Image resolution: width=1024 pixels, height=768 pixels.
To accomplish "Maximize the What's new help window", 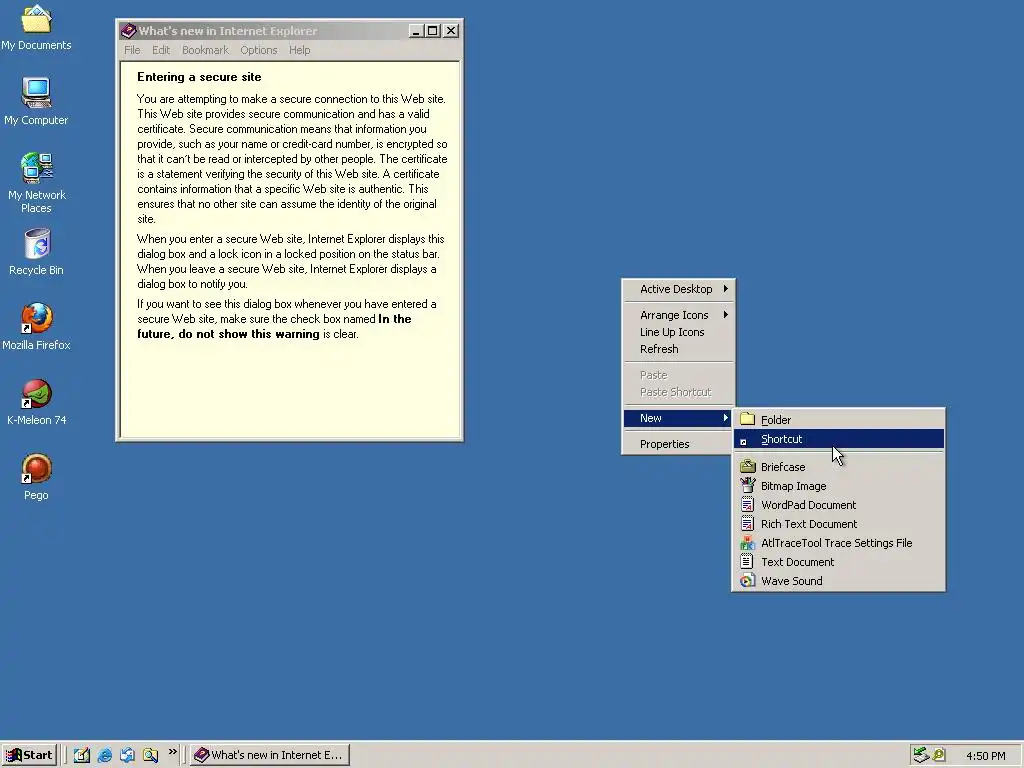I will pos(432,31).
